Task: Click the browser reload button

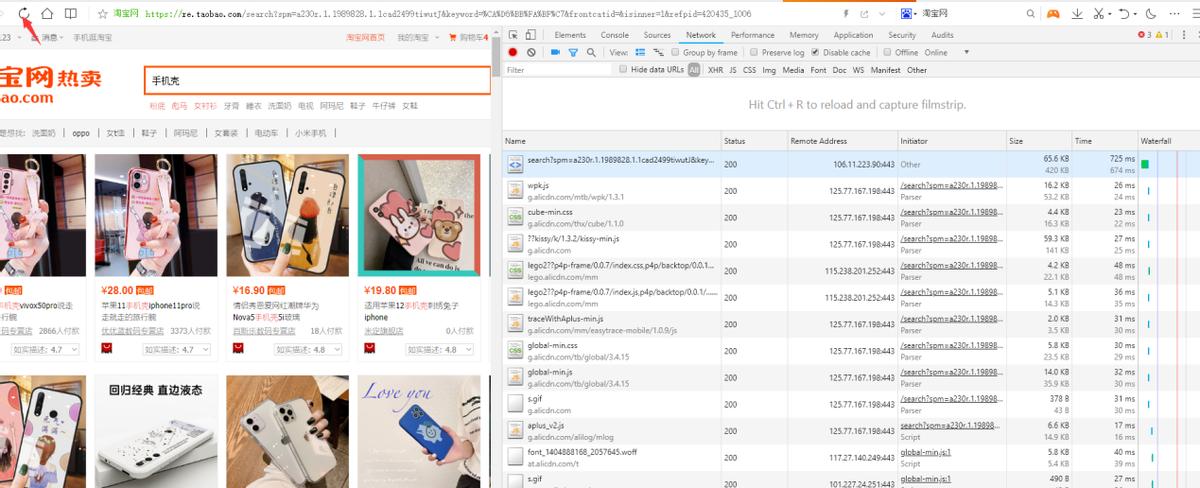Action: click(26, 14)
